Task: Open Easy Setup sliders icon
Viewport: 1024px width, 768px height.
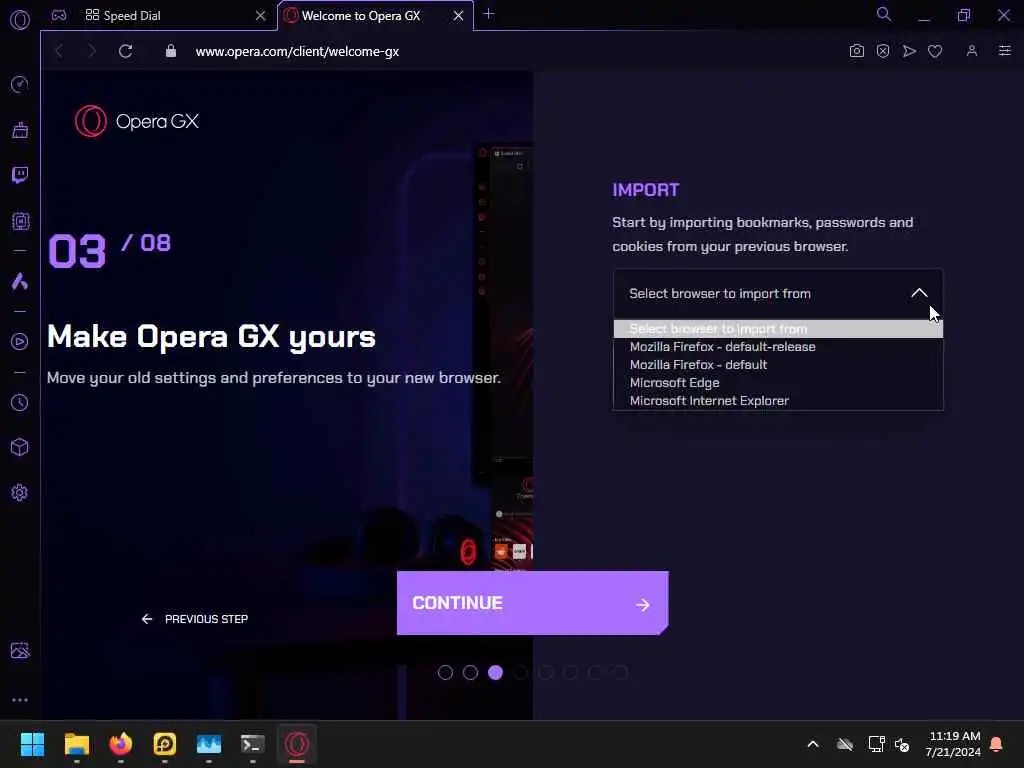Action: point(1004,51)
